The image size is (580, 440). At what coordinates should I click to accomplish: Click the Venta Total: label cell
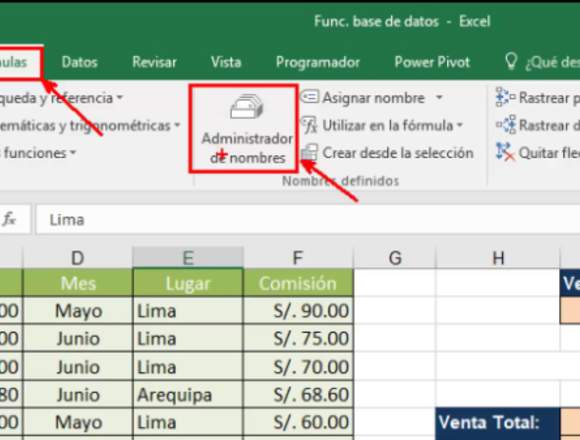pos(498,423)
